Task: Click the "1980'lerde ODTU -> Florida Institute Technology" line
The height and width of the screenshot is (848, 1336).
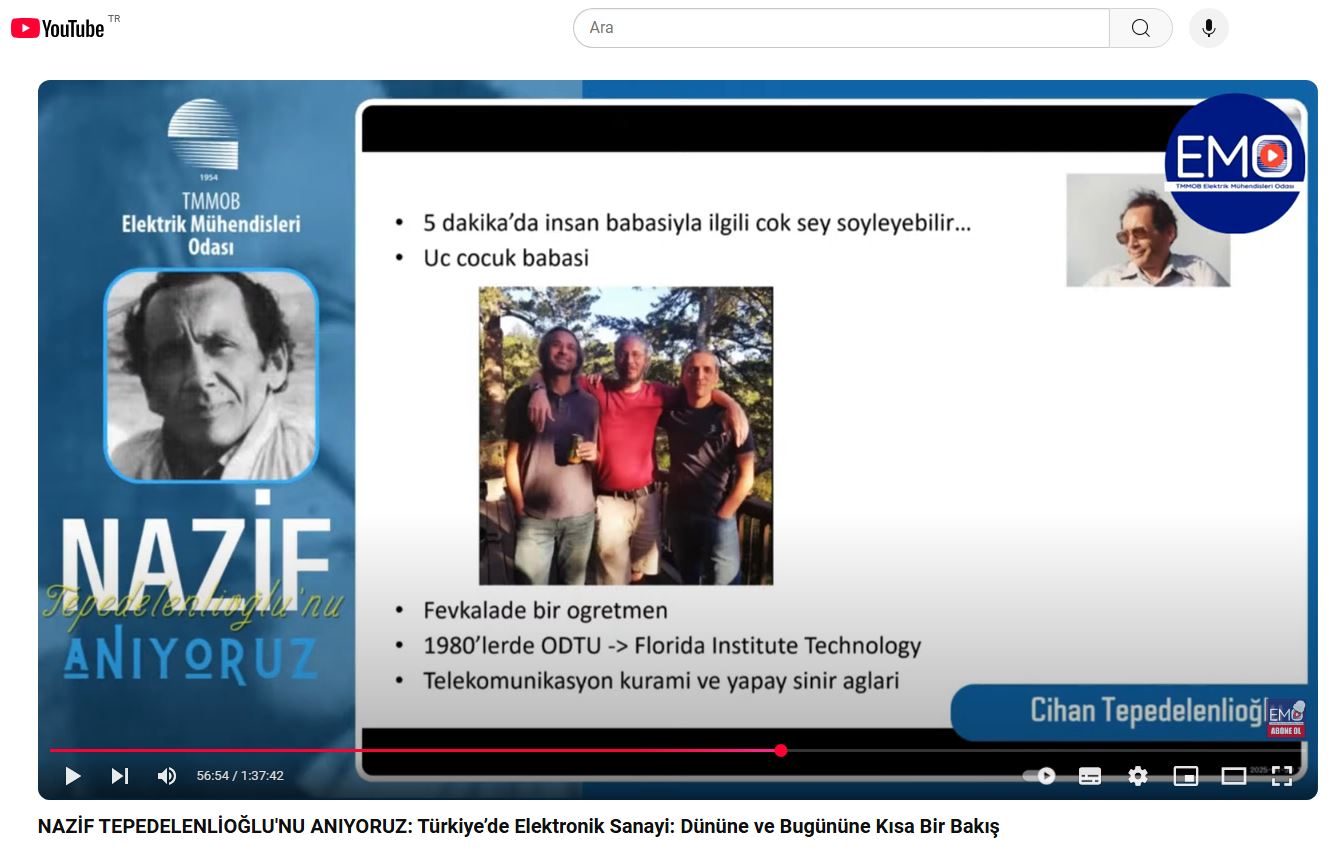Action: click(x=672, y=646)
